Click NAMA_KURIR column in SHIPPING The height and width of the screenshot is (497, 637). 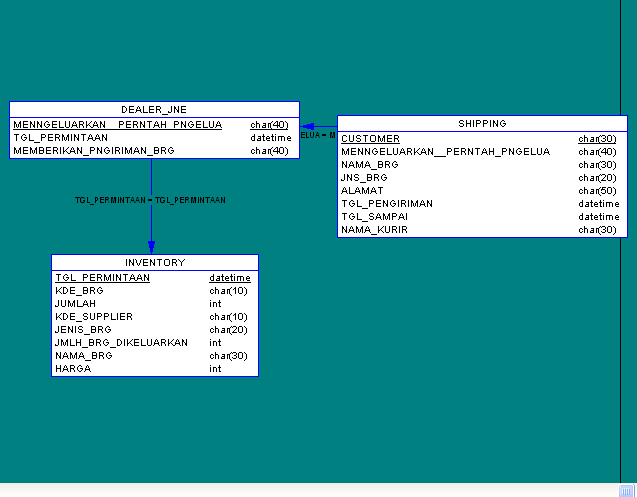pos(375,230)
